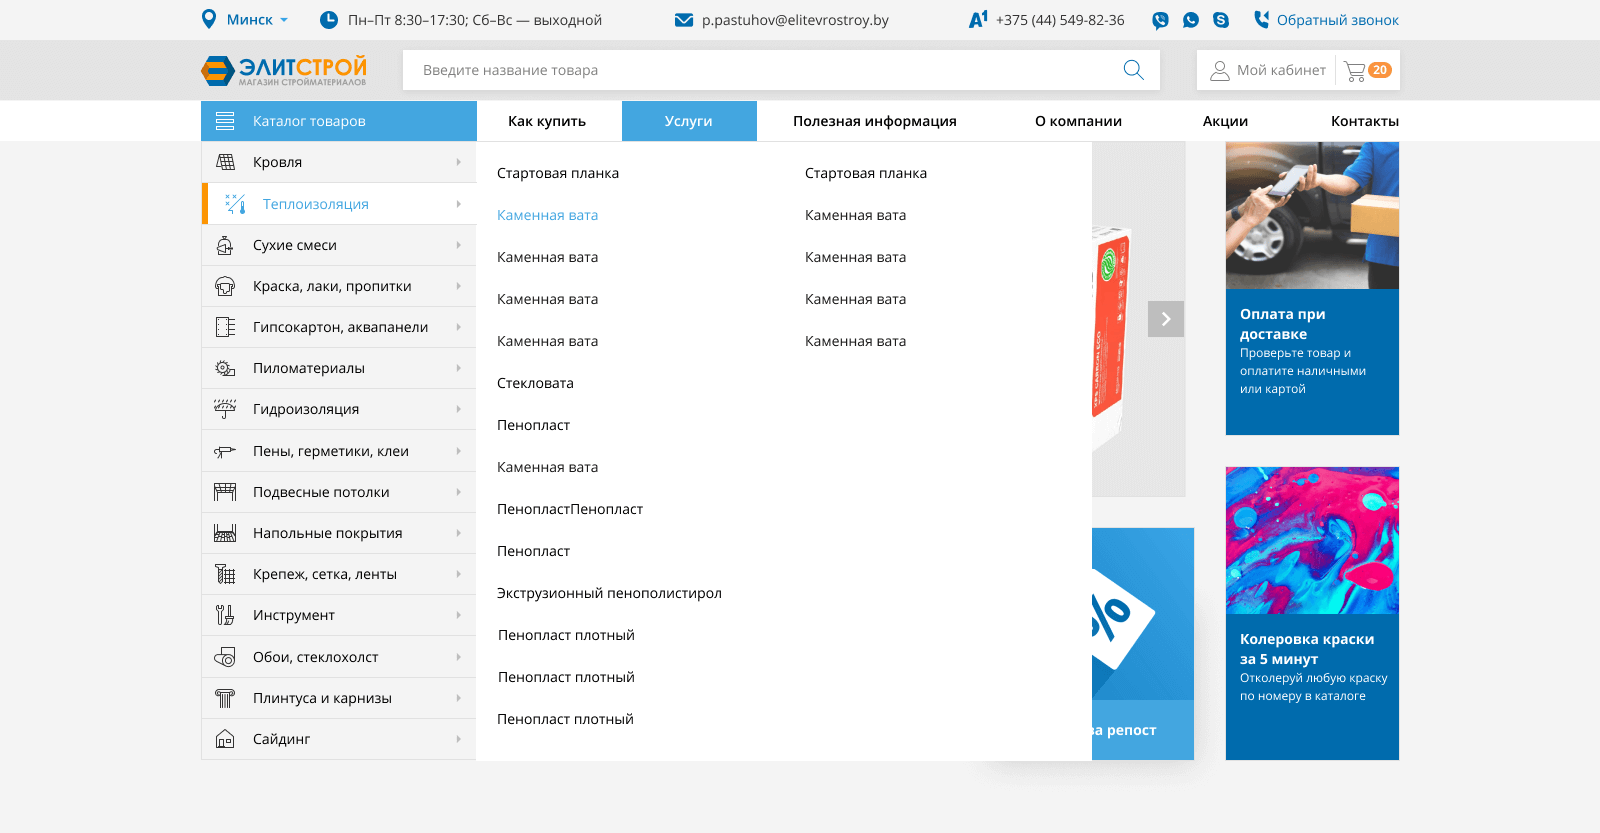The width and height of the screenshot is (1600, 833).
Task: Click the Skype contact icon
Action: click(x=1221, y=20)
